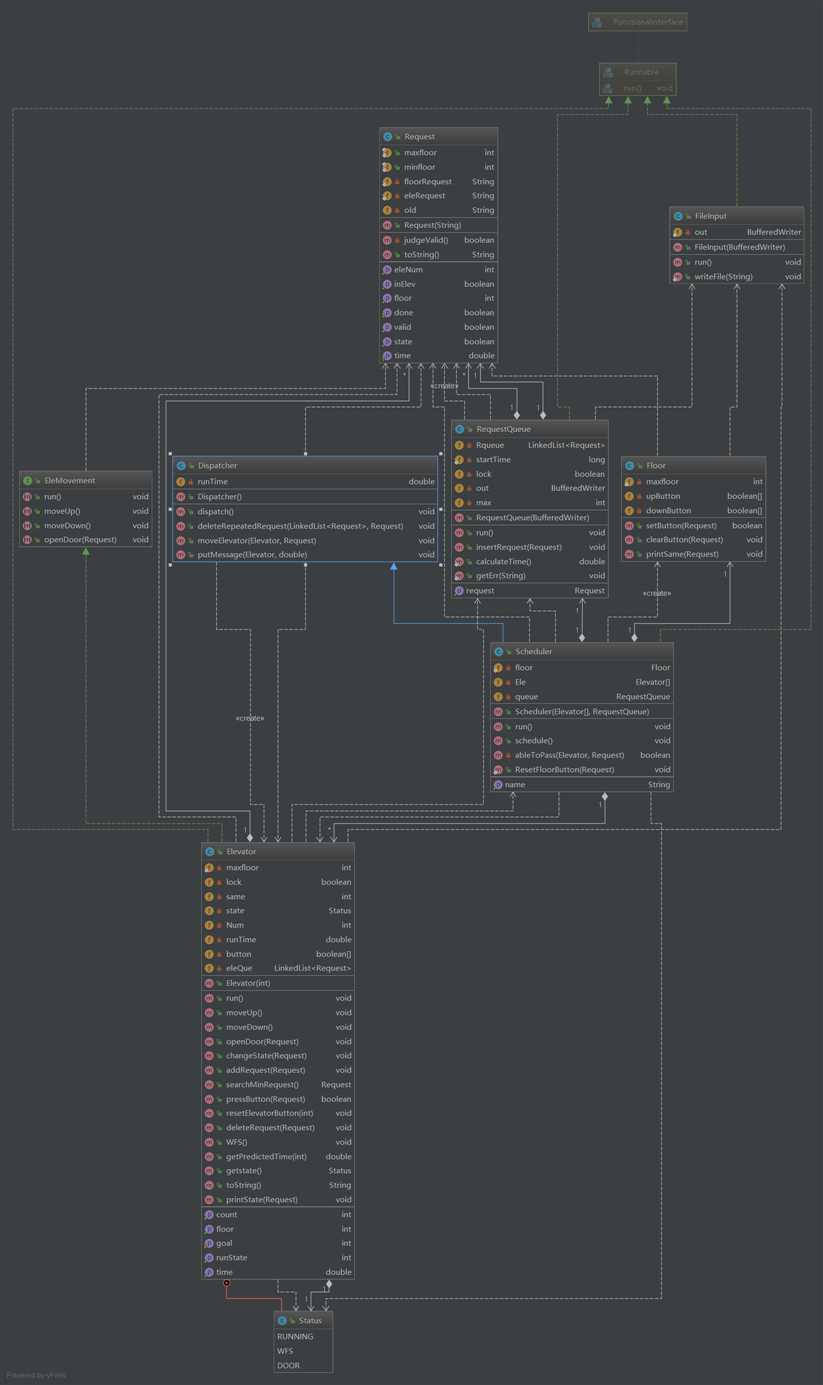Viewport: 823px width, 1385px height.
Task: Select the dispatch() method in Dispatcher
Action: [x=305, y=511]
